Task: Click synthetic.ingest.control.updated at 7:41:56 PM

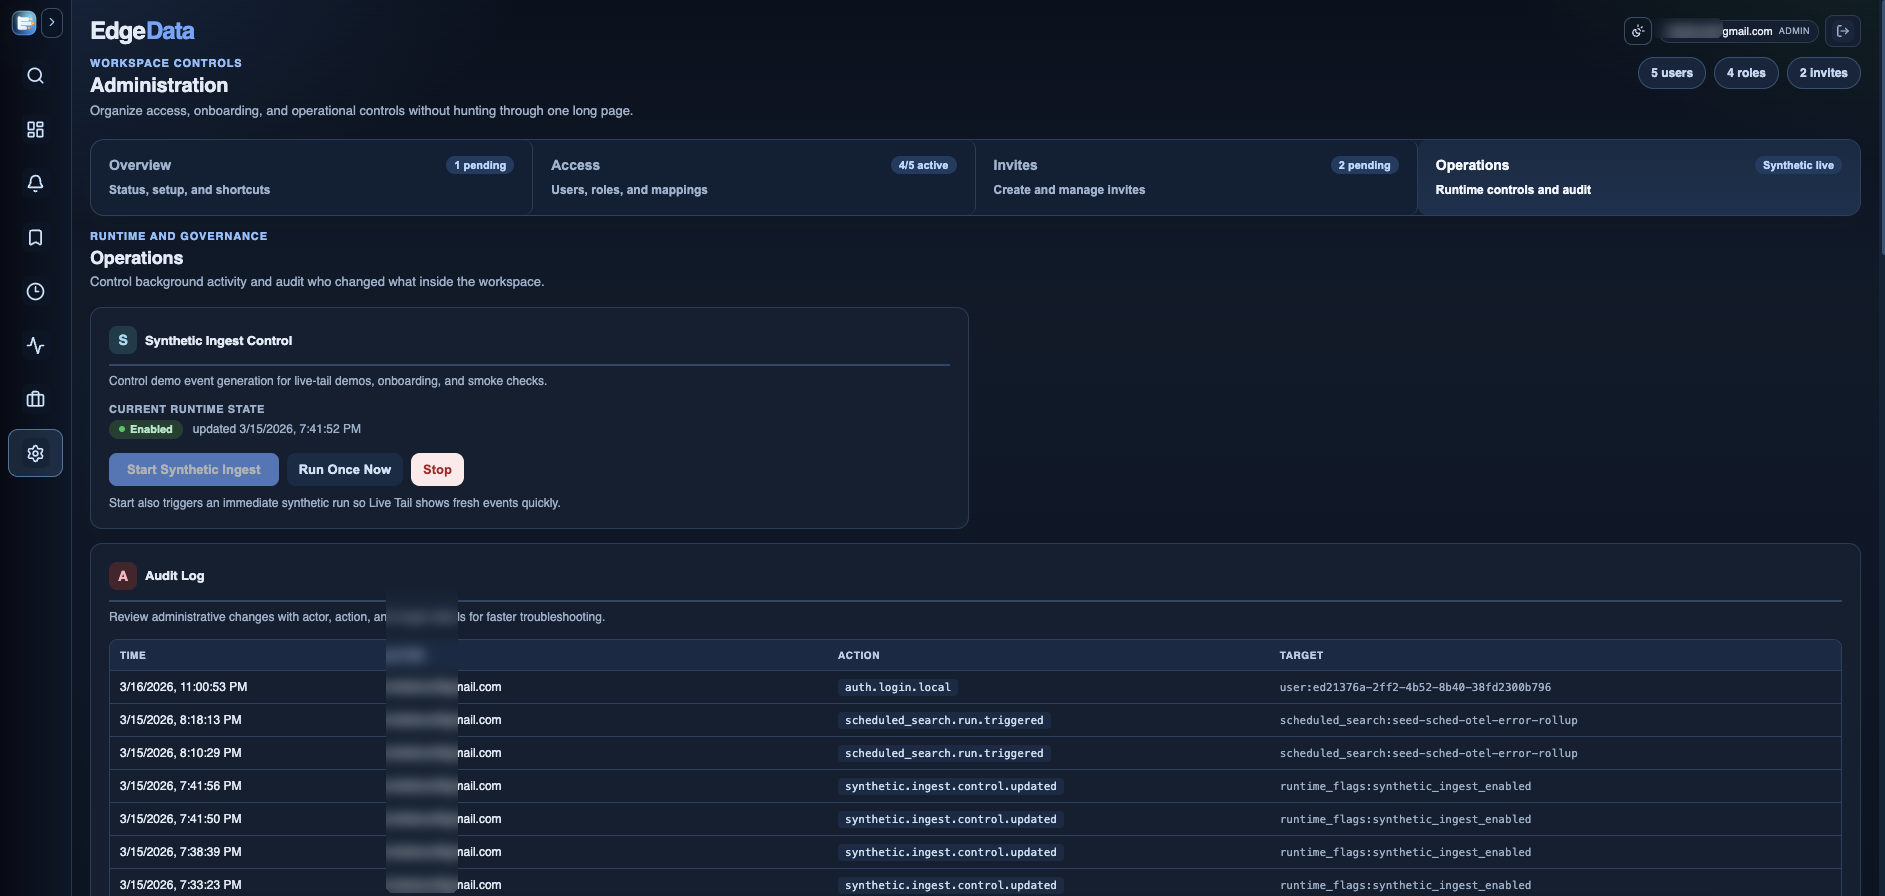Action: click(951, 786)
